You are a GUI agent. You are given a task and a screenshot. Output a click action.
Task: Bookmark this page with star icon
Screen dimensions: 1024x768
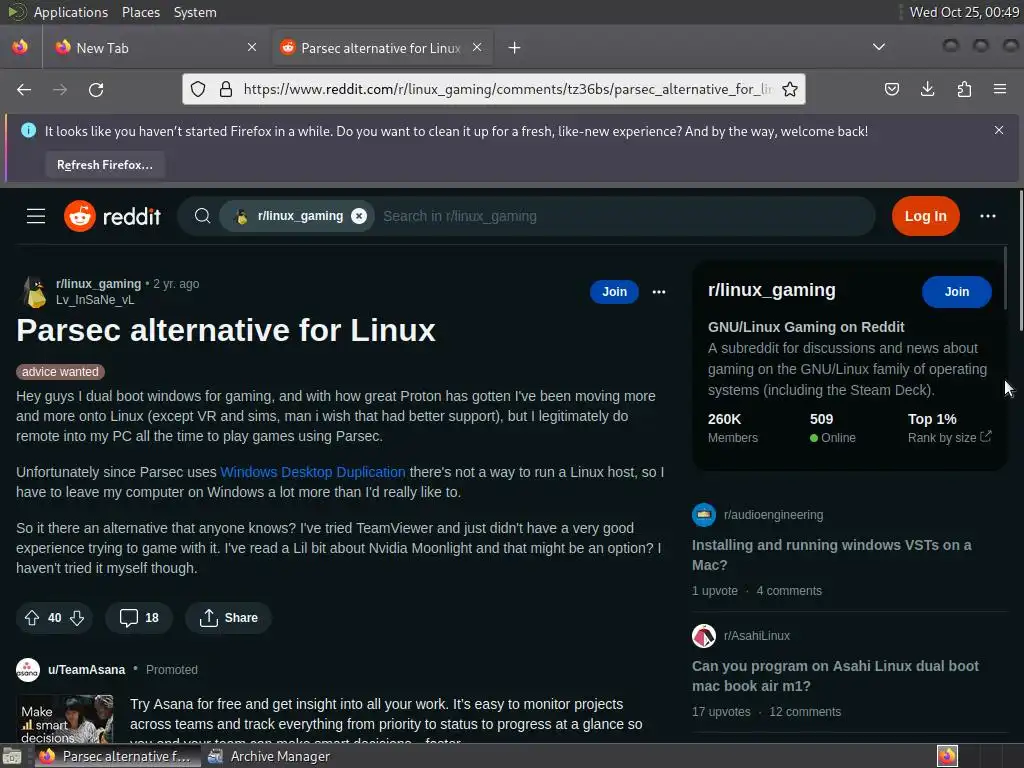[790, 89]
